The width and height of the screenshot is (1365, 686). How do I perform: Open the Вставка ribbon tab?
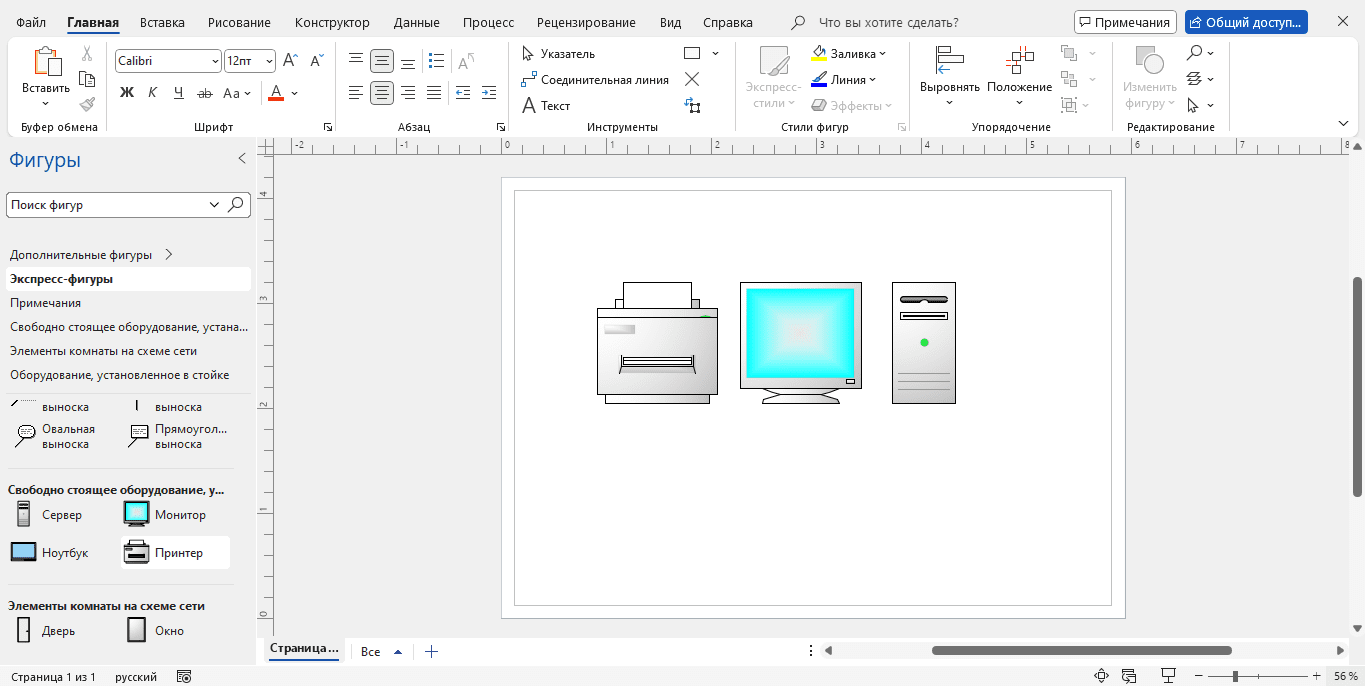pyautogui.click(x=162, y=22)
